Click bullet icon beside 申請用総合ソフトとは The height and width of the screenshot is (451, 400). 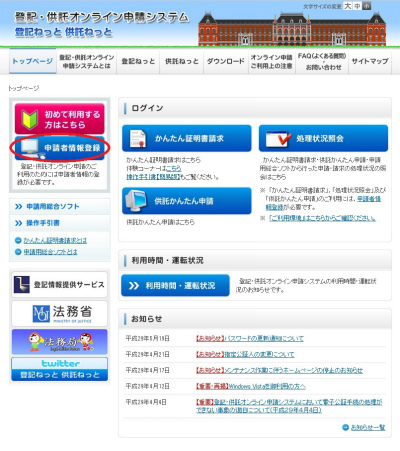pos(18,252)
